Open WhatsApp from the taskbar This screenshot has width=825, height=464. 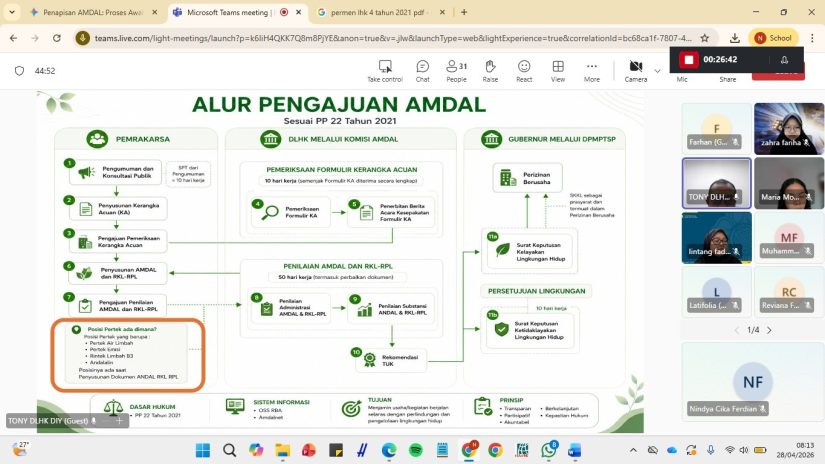548,450
